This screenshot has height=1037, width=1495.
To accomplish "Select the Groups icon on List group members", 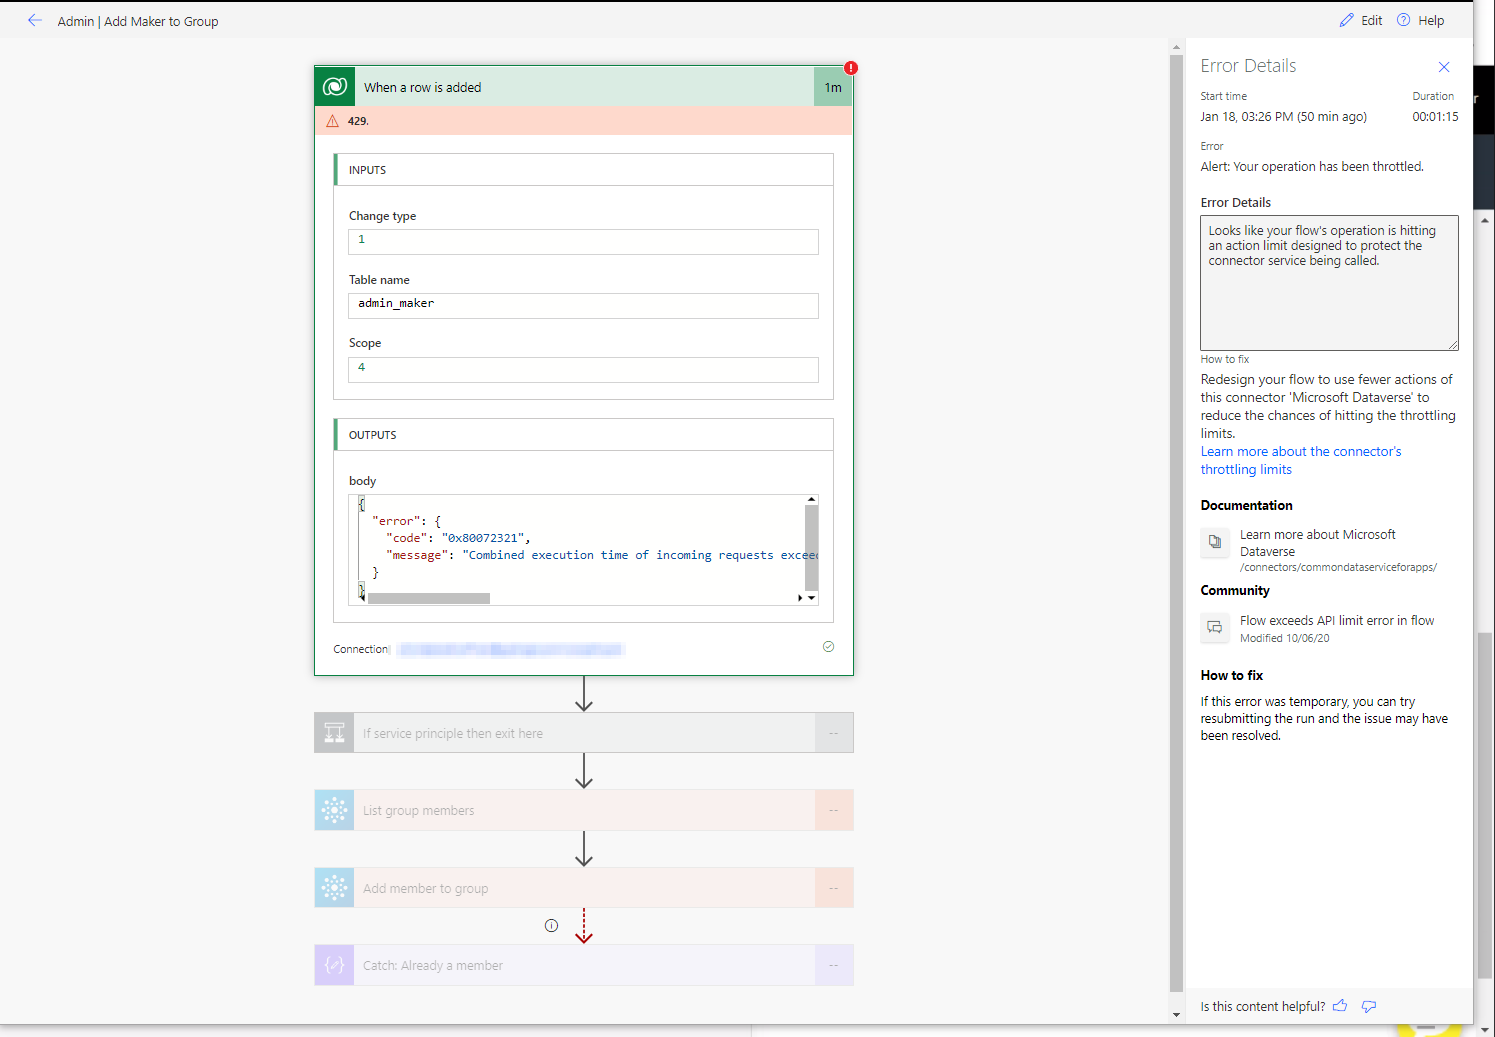I will [334, 810].
